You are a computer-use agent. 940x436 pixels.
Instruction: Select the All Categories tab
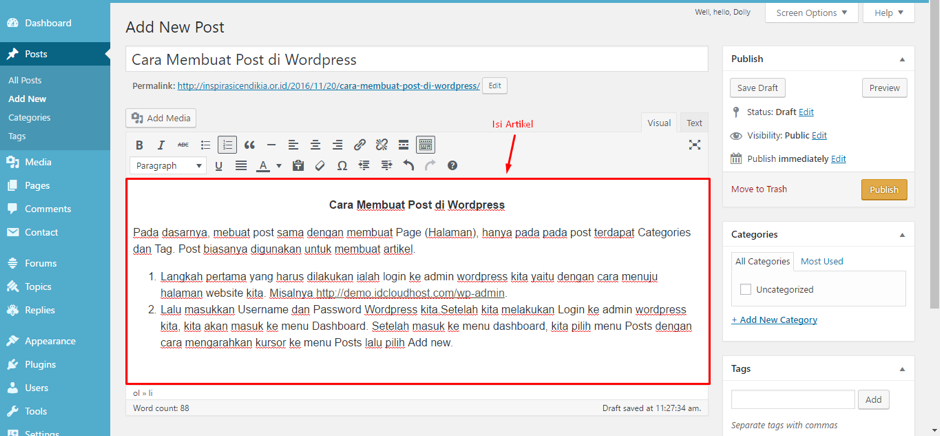(763, 261)
